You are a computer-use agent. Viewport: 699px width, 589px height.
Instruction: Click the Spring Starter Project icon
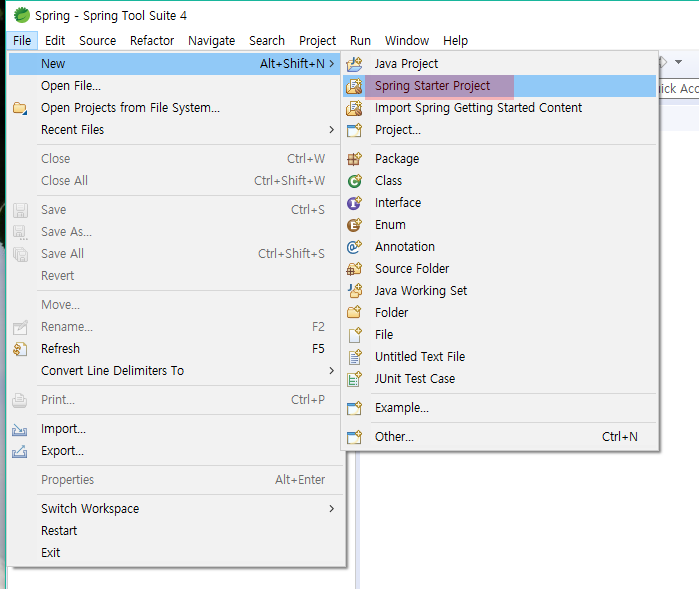click(354, 86)
